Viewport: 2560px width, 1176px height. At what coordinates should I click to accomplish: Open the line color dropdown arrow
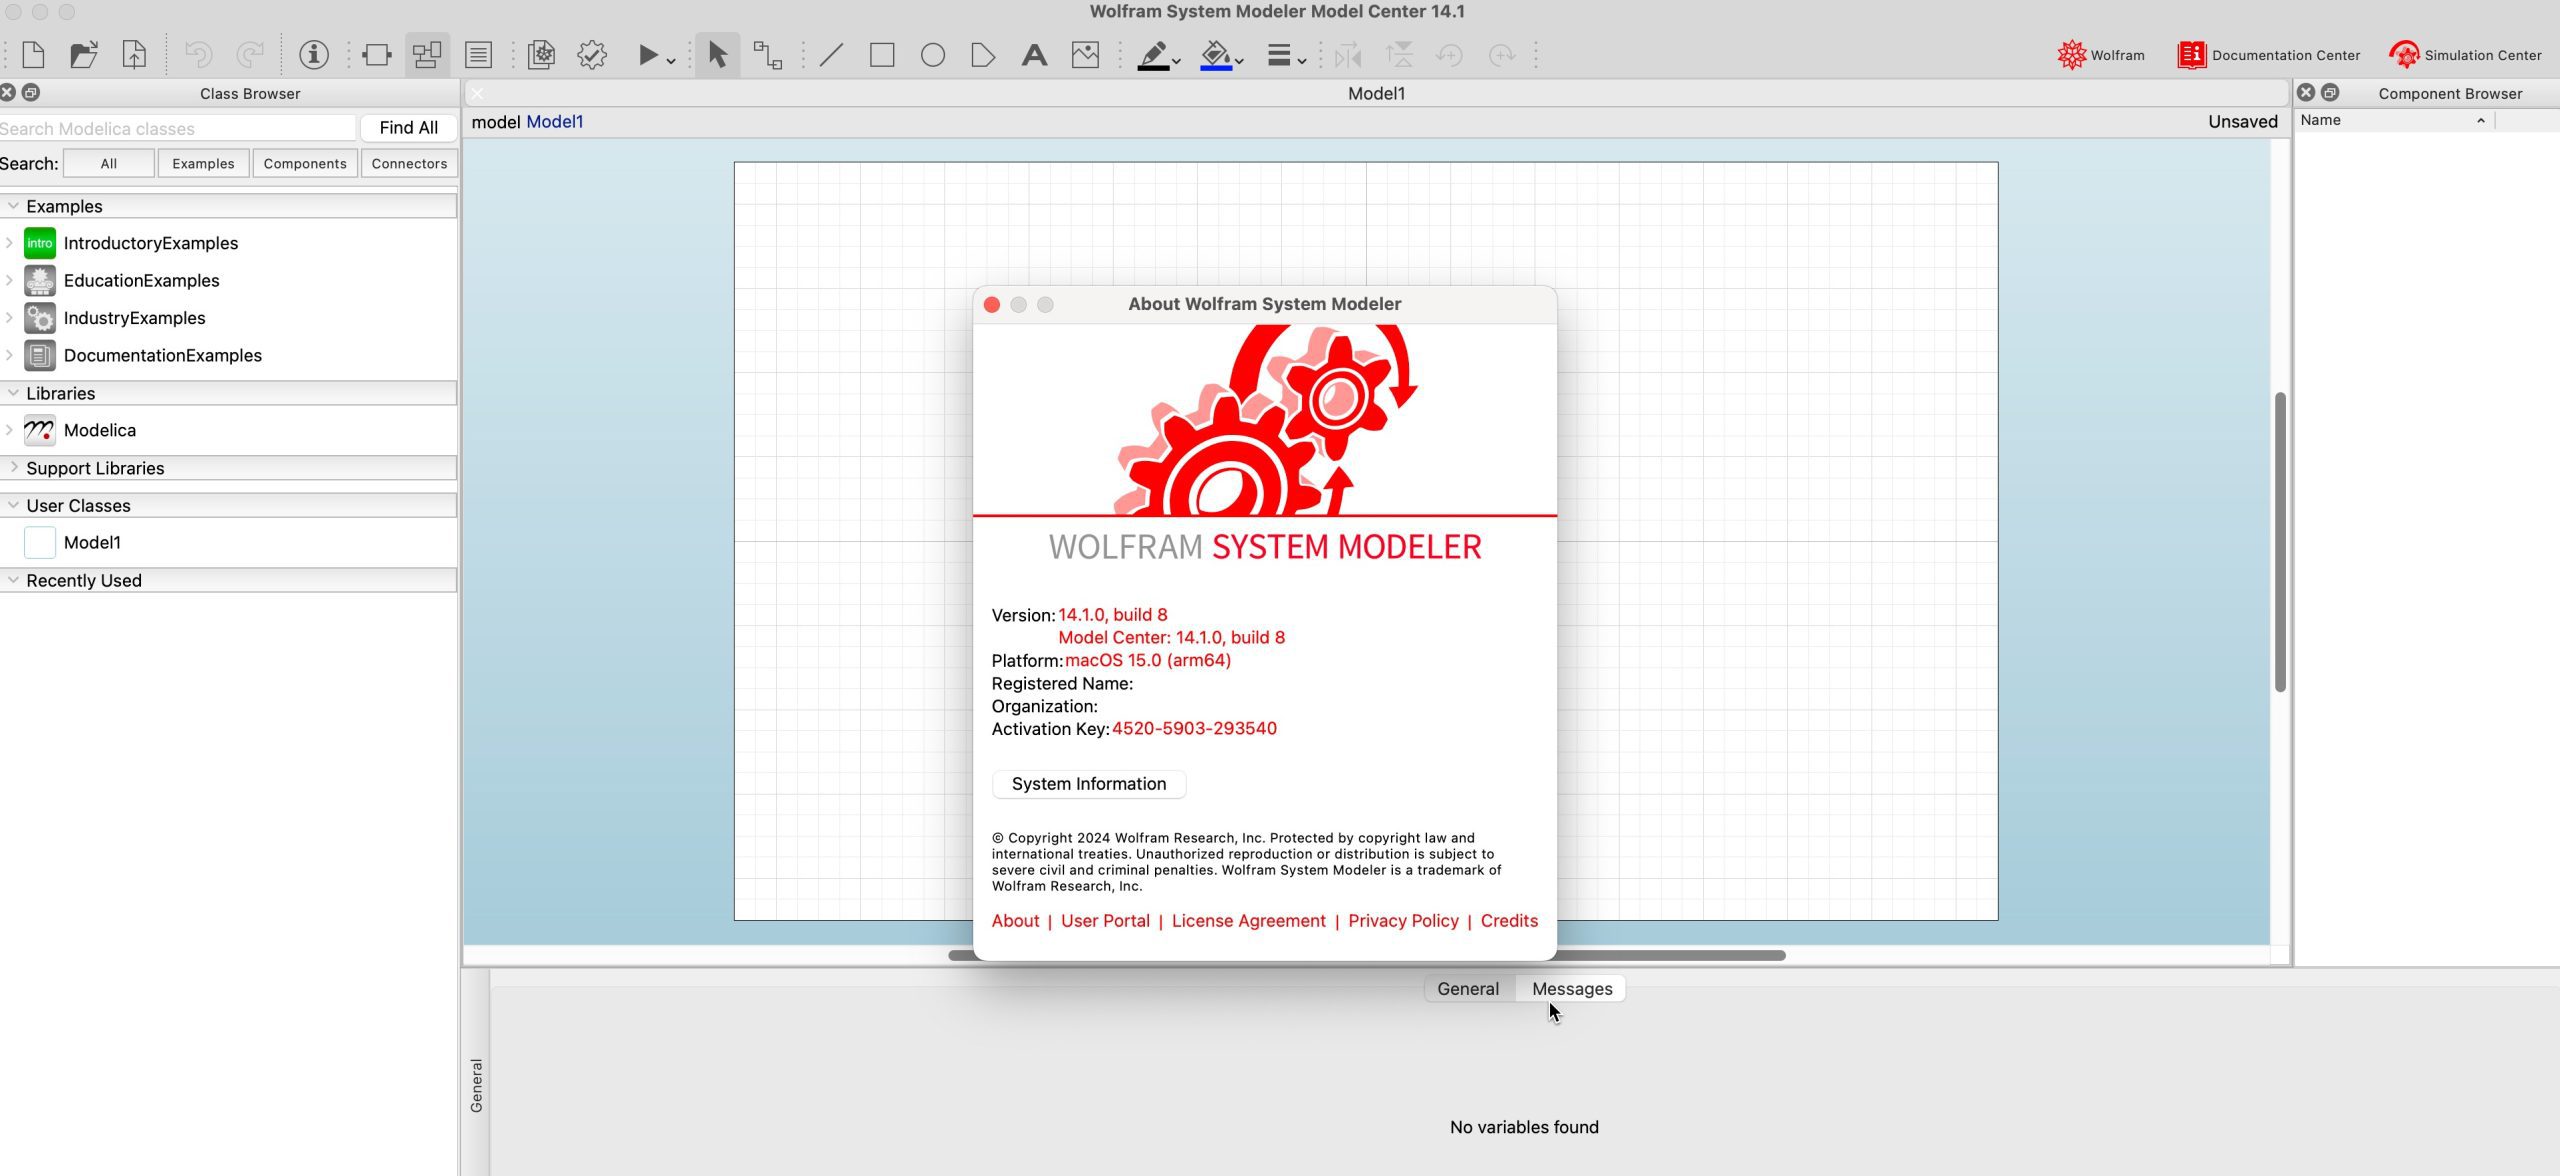[x=1177, y=61]
